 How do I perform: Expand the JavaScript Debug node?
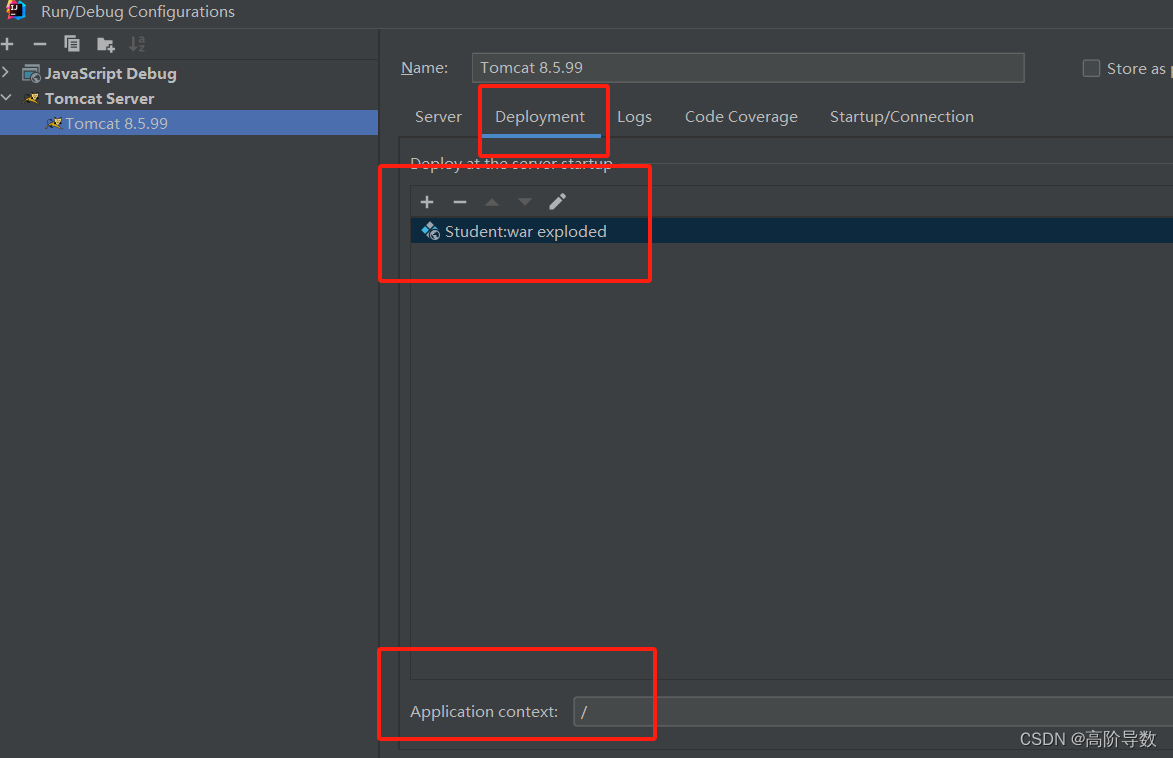(6, 73)
